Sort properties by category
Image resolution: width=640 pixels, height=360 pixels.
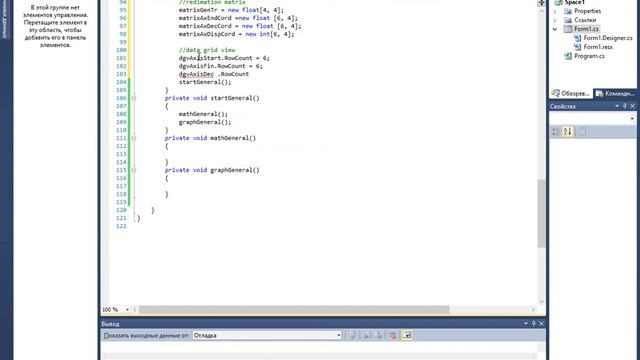click(x=556, y=131)
